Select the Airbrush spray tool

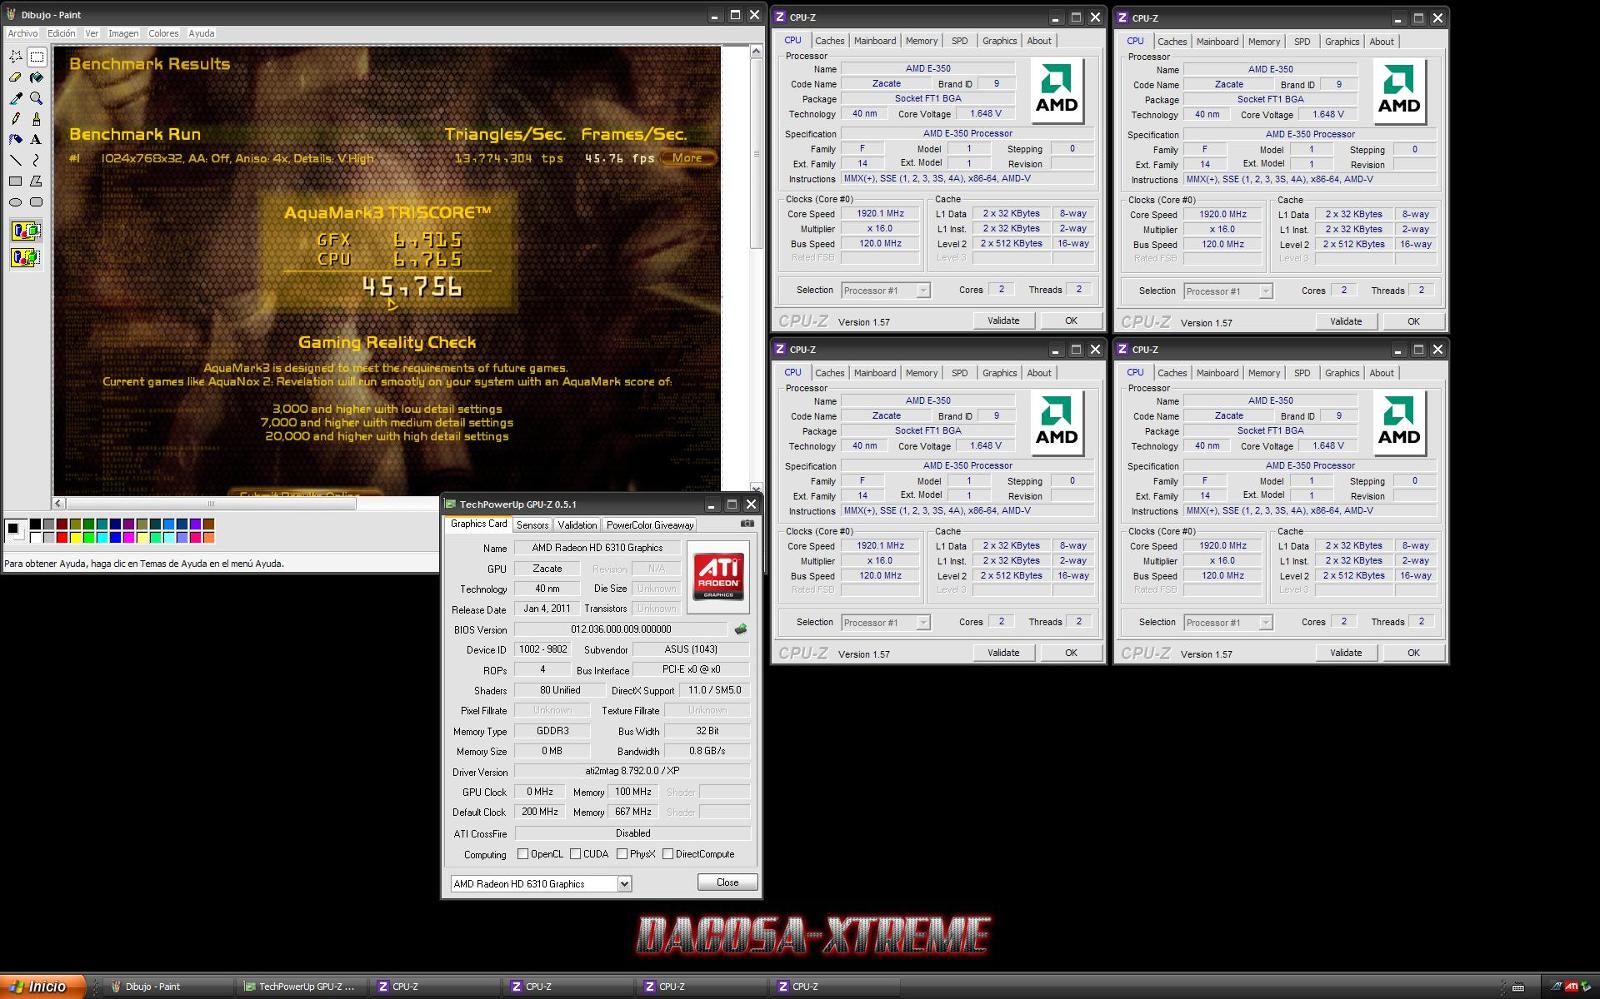coord(16,139)
